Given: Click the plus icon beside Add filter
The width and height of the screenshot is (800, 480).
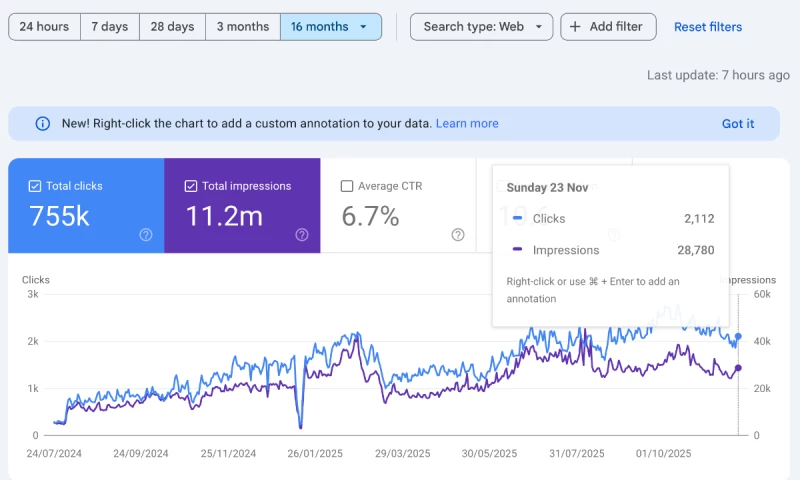Looking at the screenshot, I should point(575,27).
